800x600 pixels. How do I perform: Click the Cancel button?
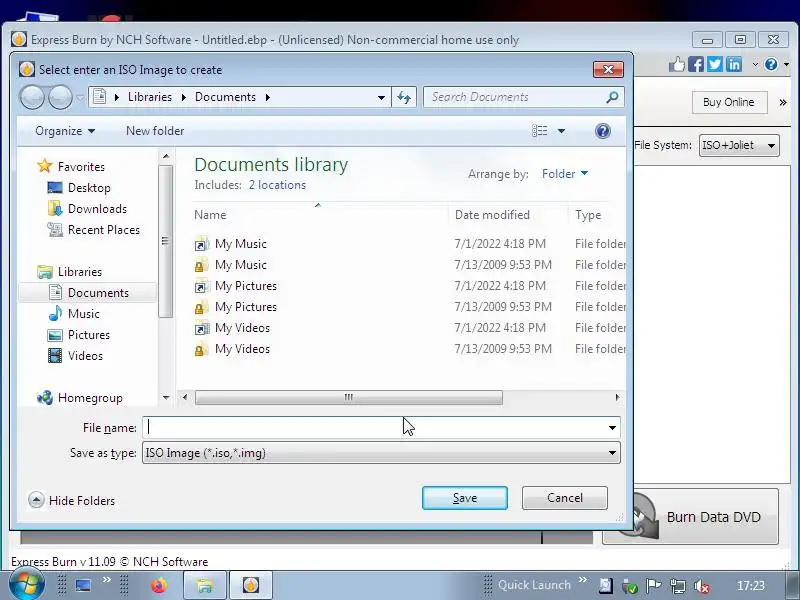tap(565, 498)
